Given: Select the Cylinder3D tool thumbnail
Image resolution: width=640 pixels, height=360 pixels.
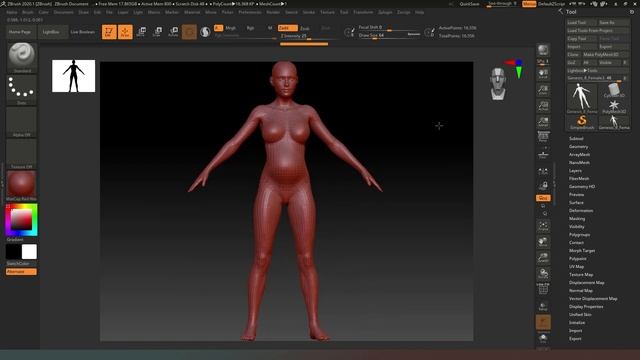Looking at the screenshot, I should pos(614,90).
